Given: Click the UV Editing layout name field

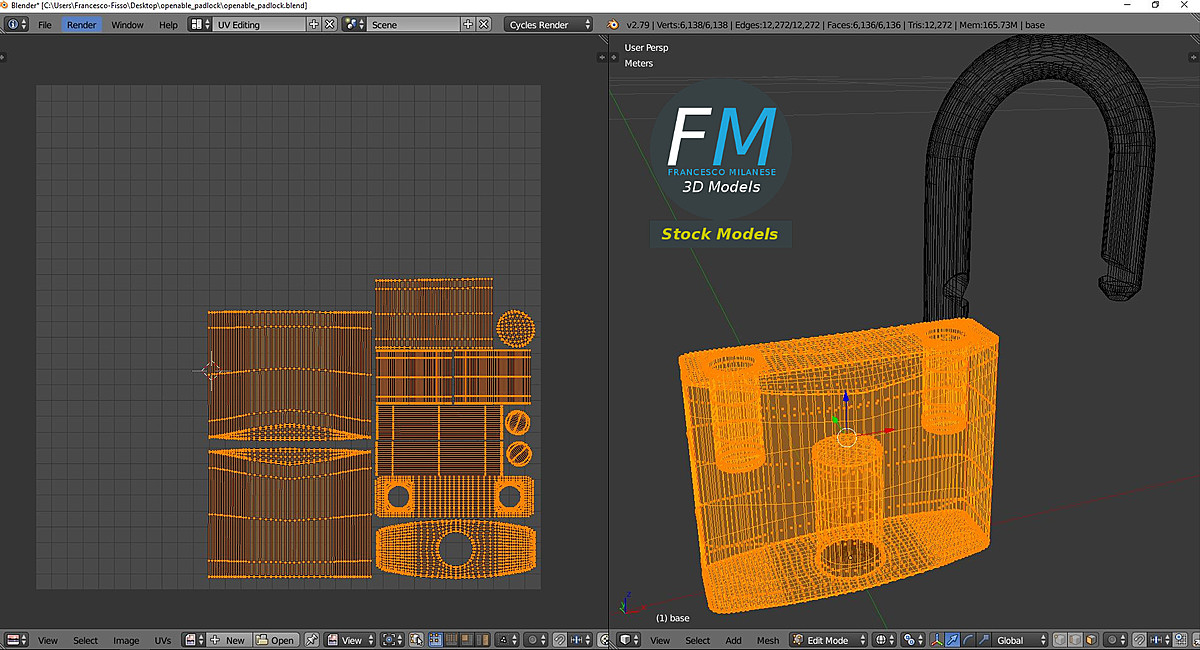Looking at the screenshot, I should click(x=256, y=24).
